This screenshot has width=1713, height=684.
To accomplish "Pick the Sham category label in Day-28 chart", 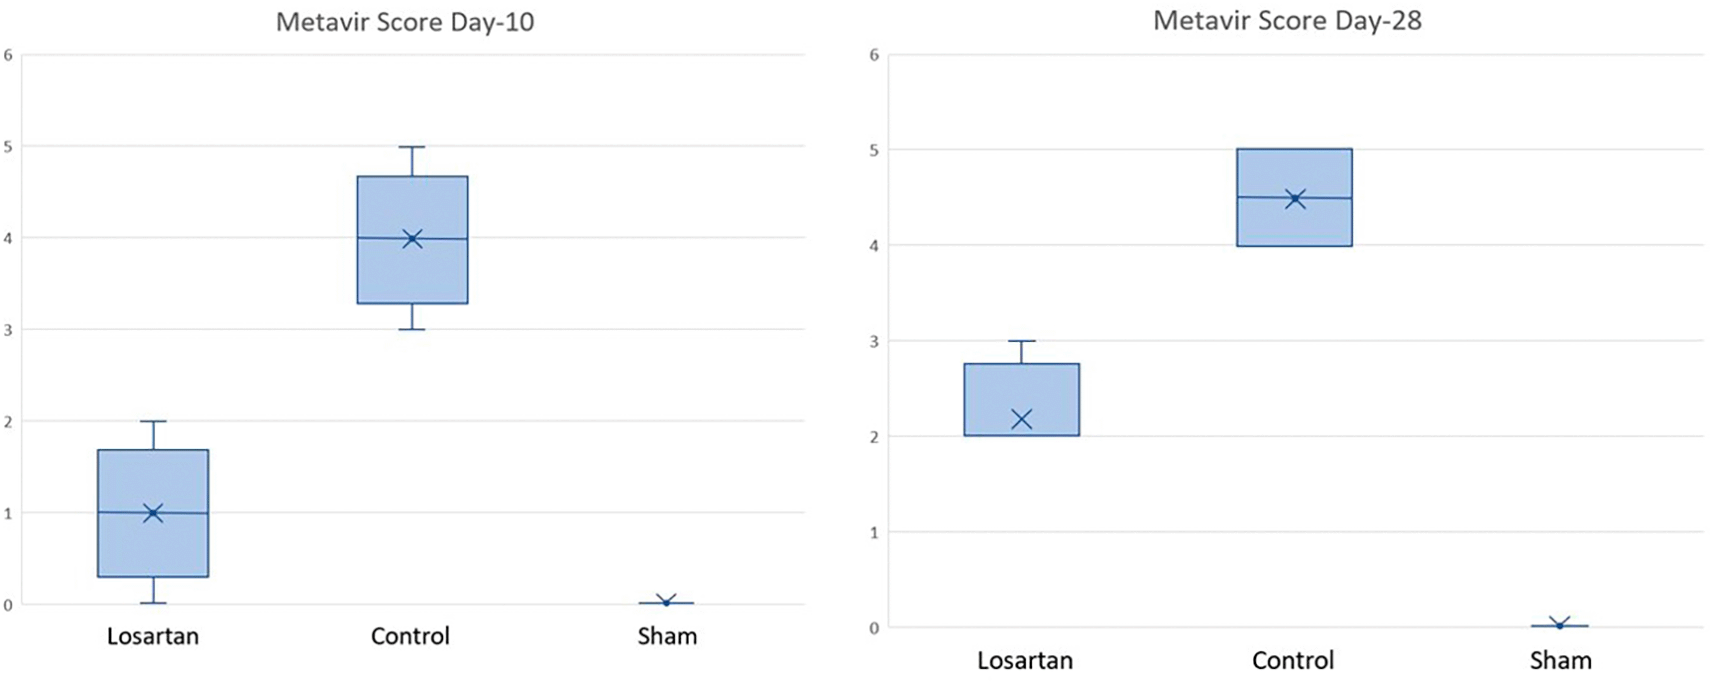I will click(x=1560, y=660).
